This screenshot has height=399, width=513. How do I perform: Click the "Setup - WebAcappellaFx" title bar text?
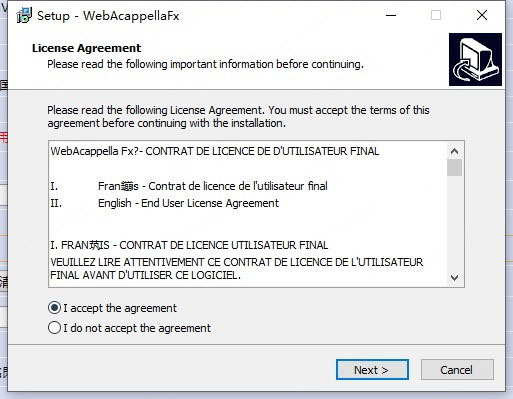[x=108, y=16]
